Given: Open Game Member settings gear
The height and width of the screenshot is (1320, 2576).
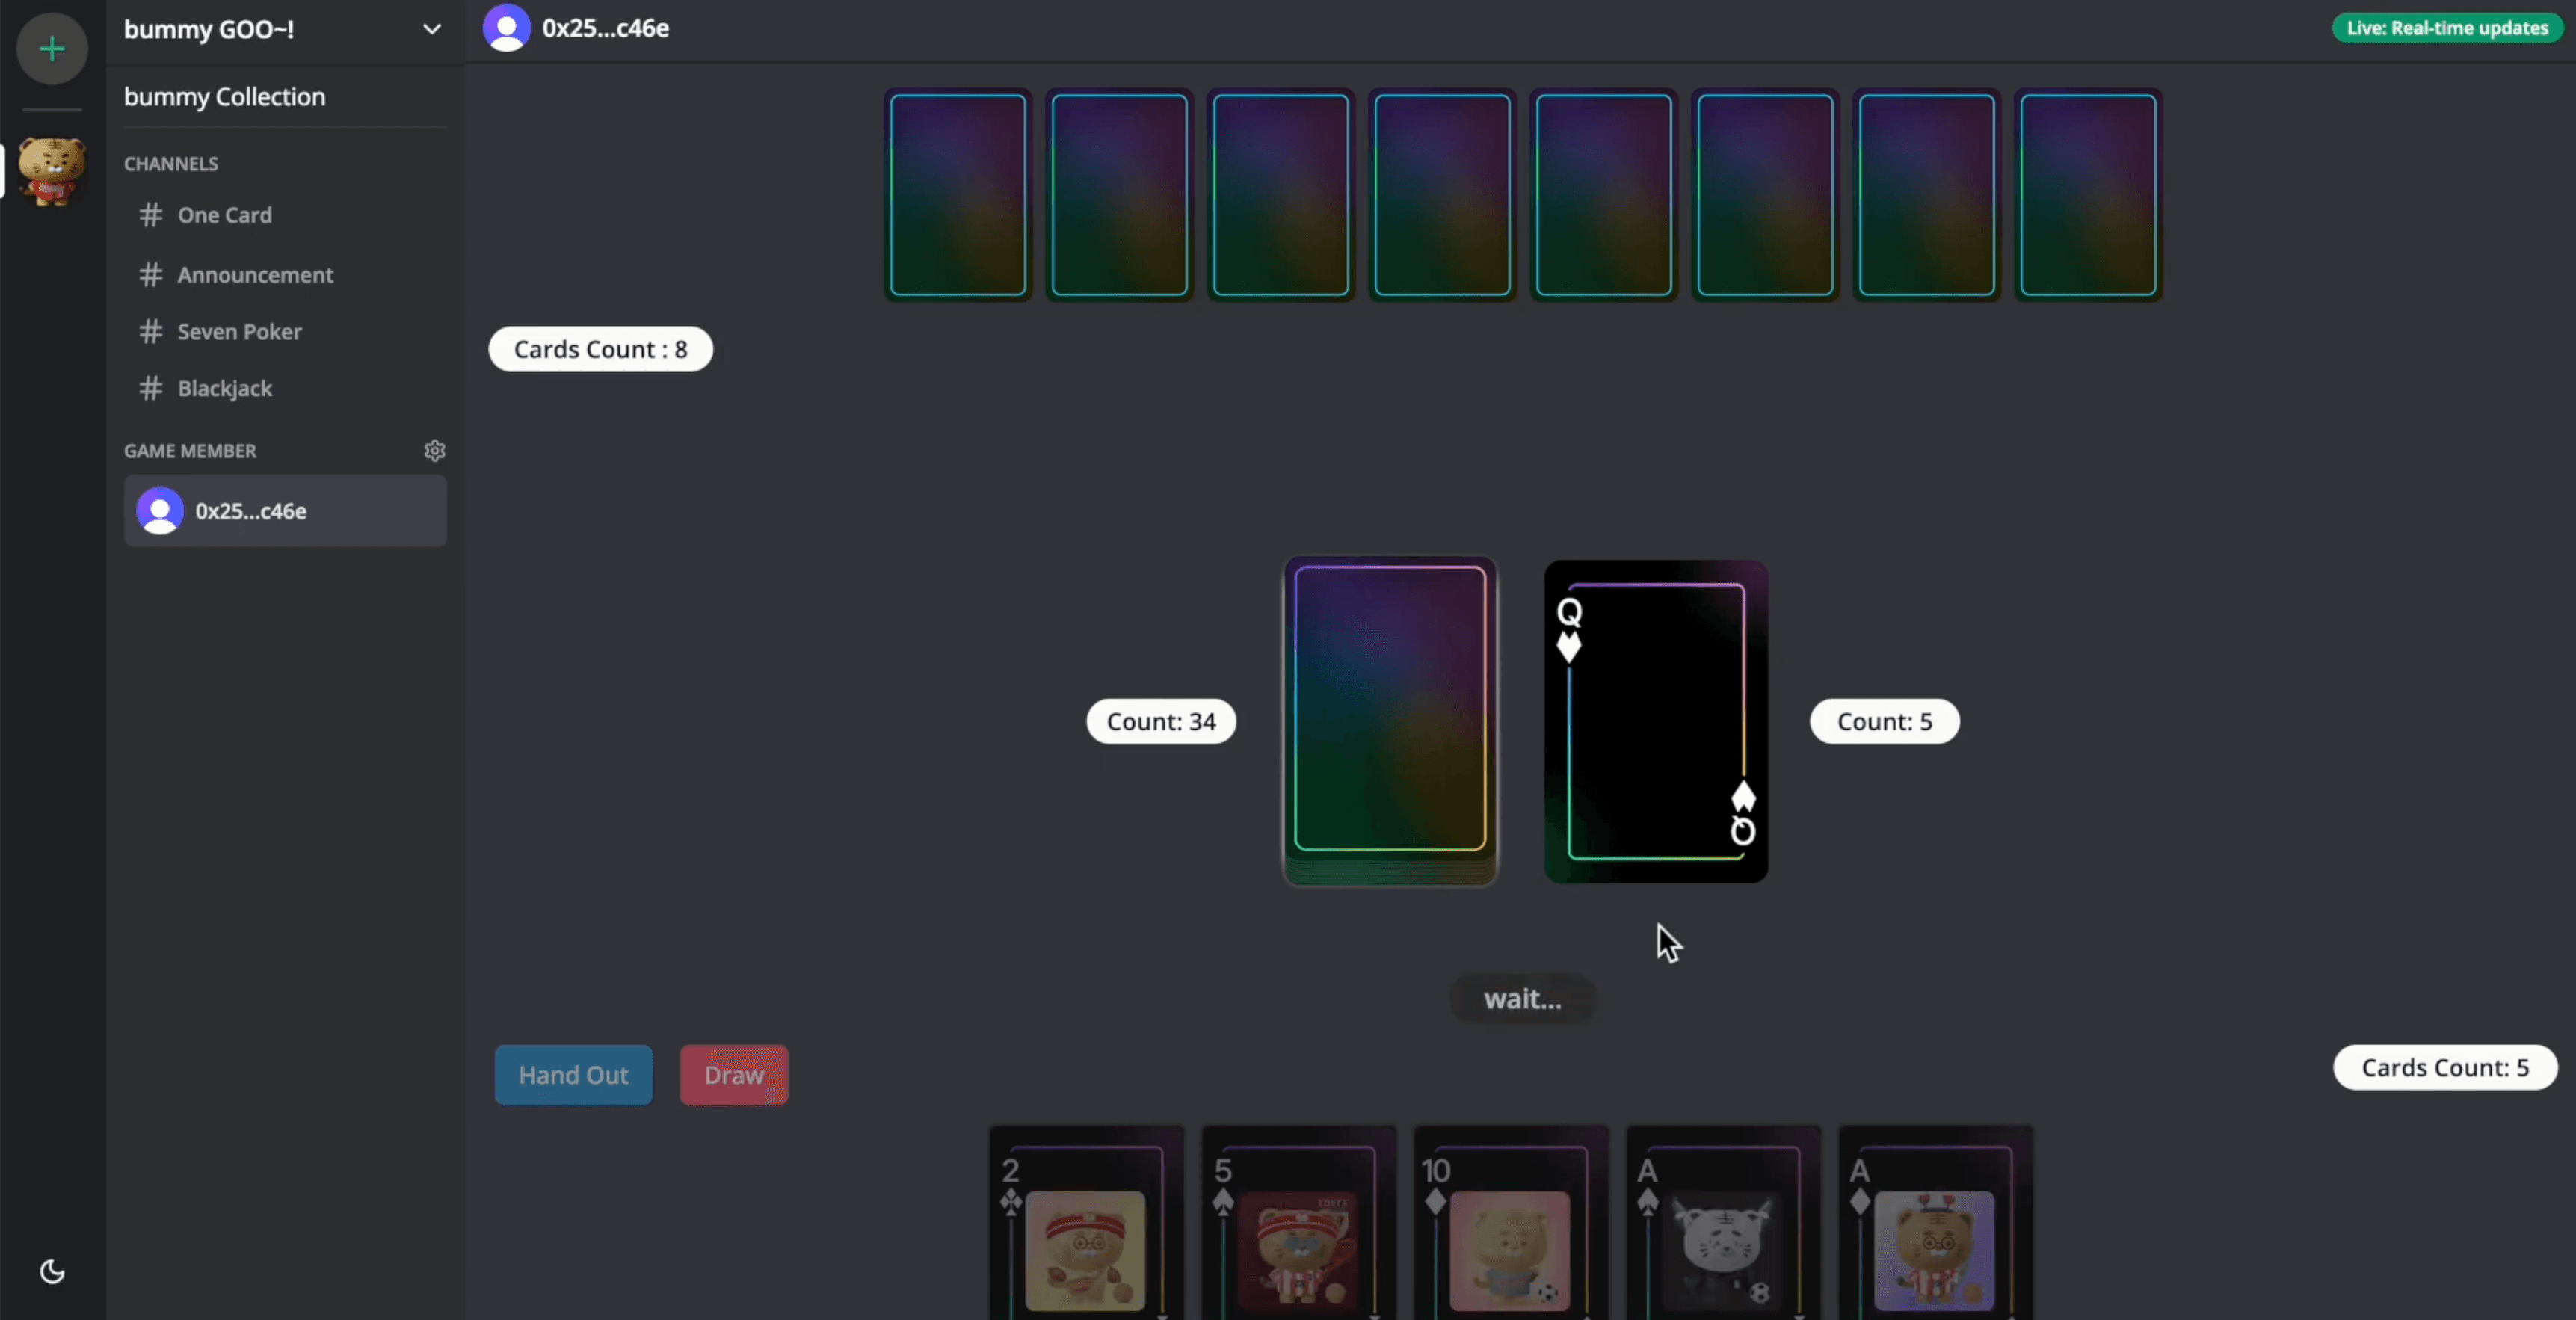Looking at the screenshot, I should point(434,451).
